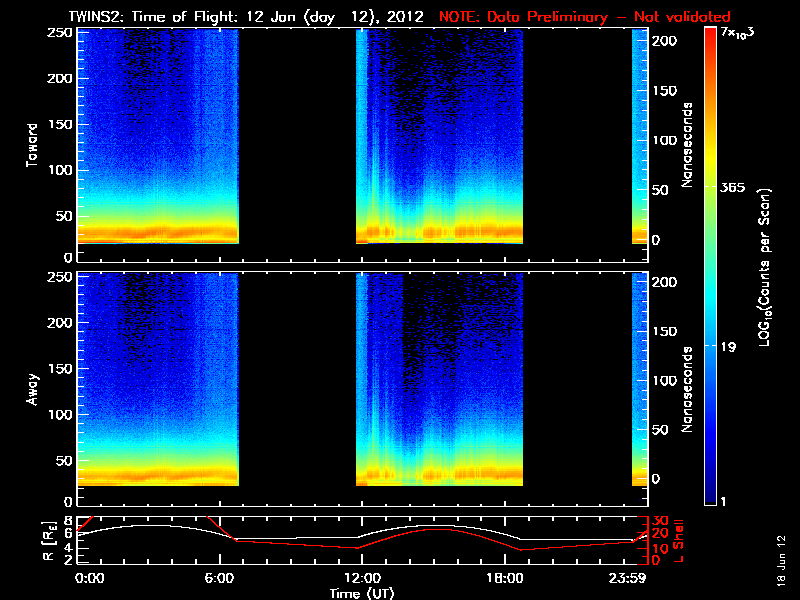This screenshot has height=600, width=800.
Task: Click the "7x10^3" color bar maximum label
Action: coord(738,33)
